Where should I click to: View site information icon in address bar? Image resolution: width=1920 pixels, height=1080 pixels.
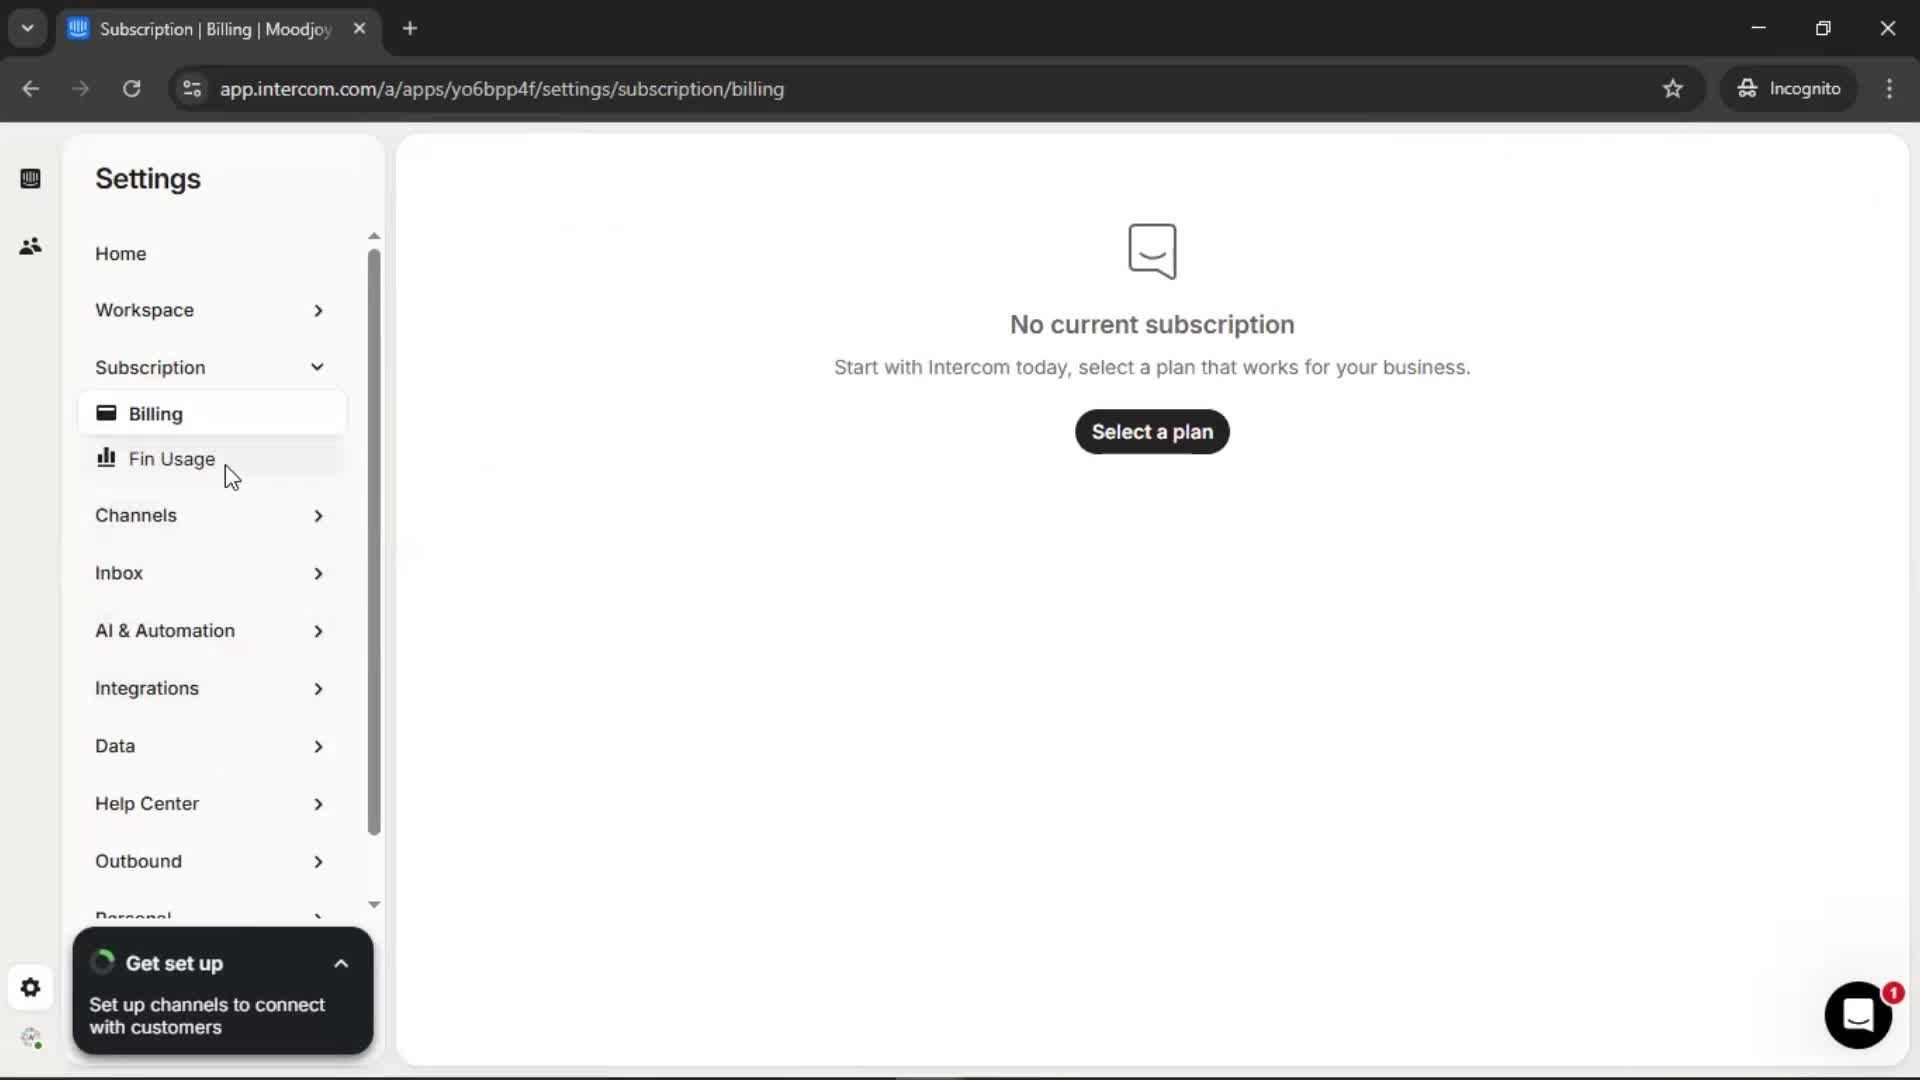192,89
